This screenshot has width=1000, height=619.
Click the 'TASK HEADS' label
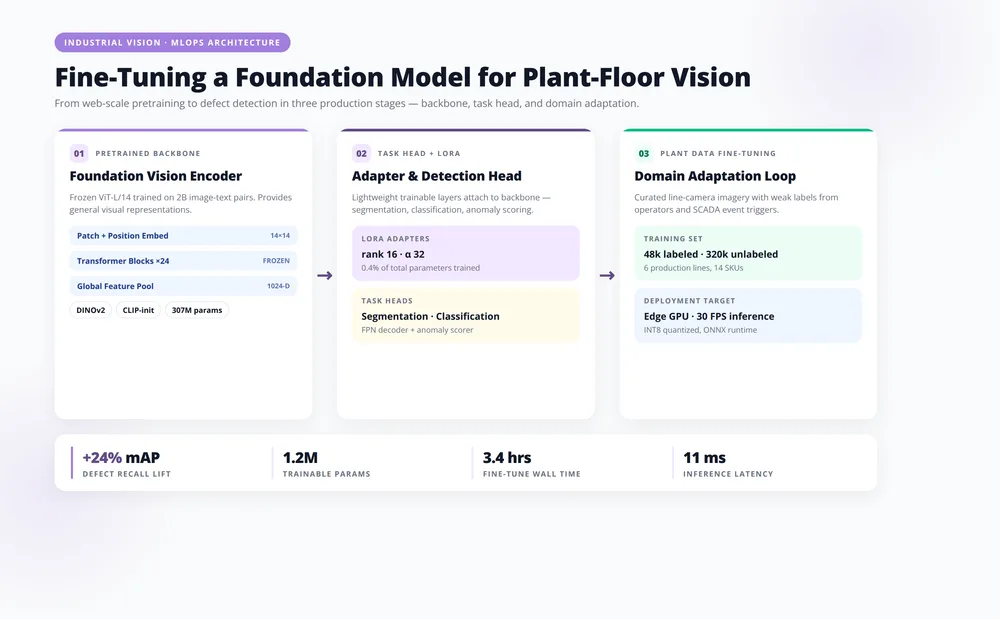click(387, 301)
